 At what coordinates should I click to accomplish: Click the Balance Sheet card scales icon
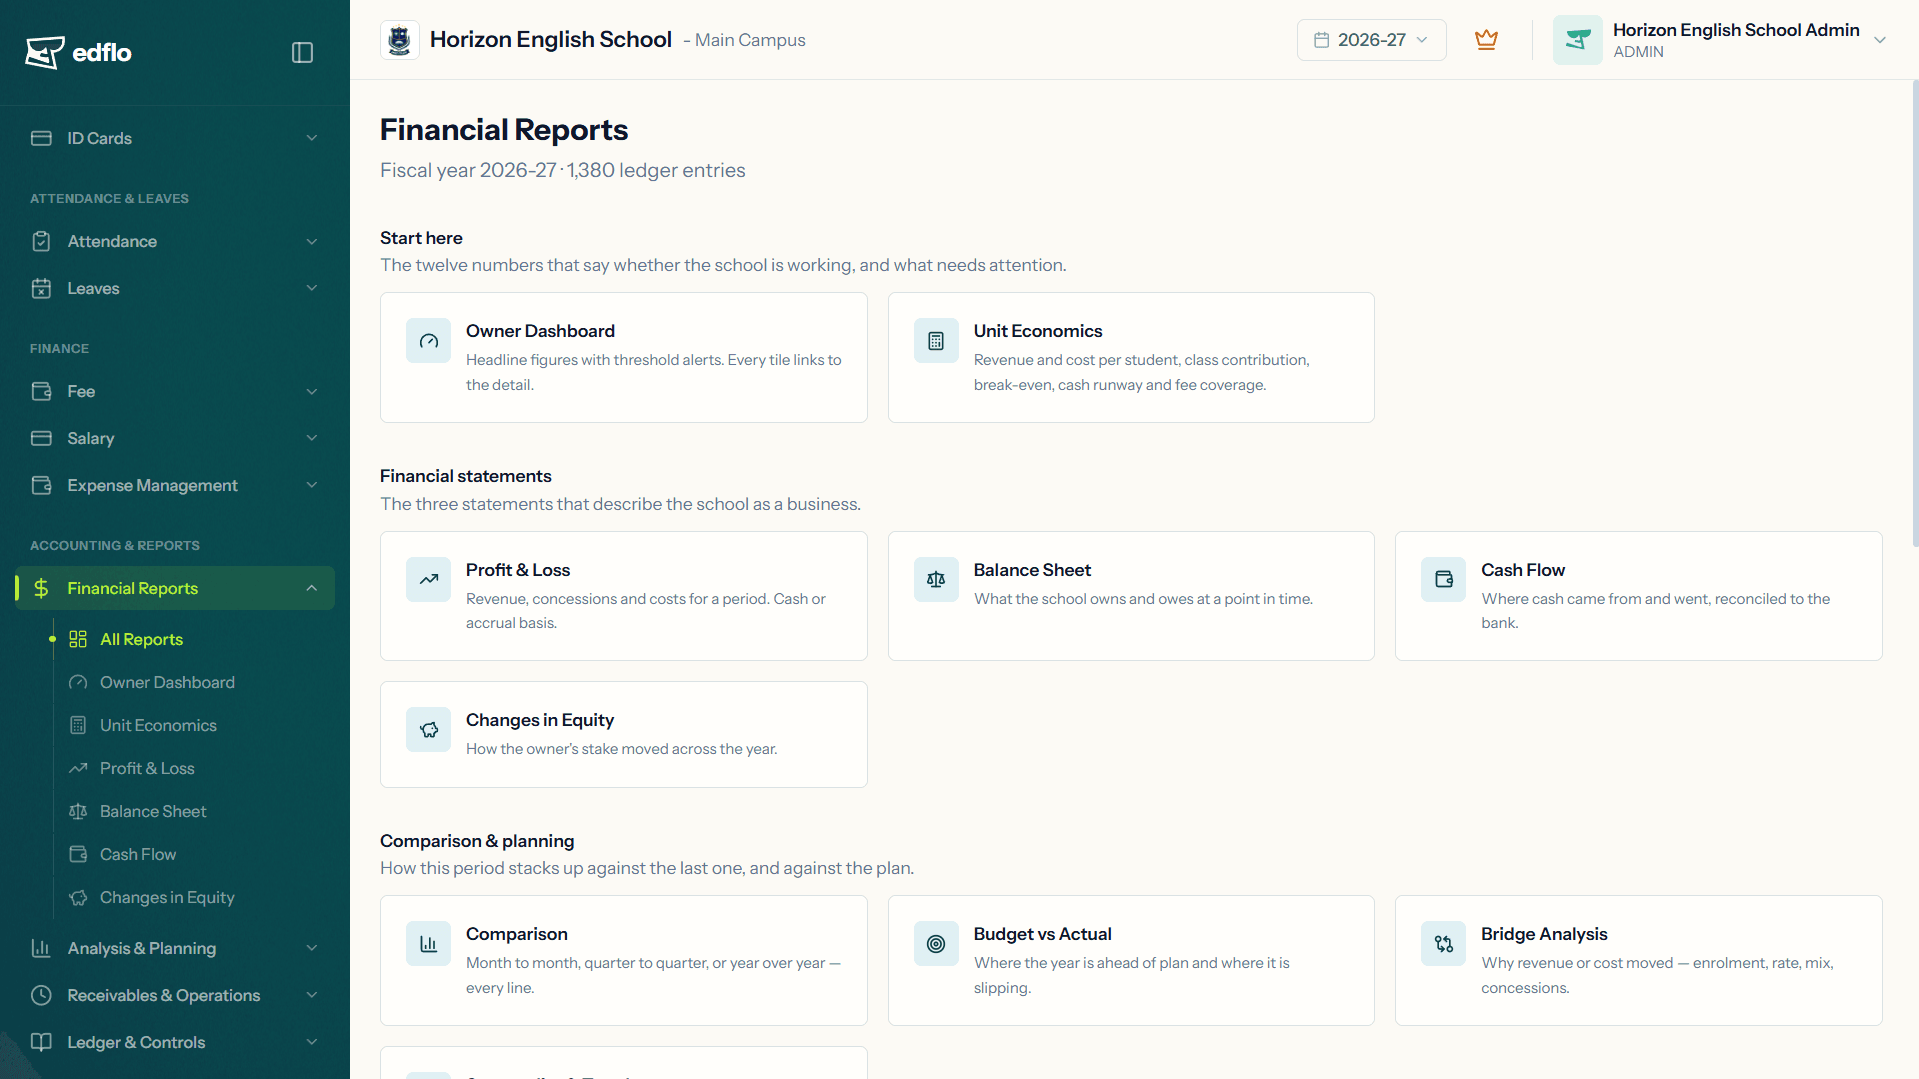(x=936, y=579)
